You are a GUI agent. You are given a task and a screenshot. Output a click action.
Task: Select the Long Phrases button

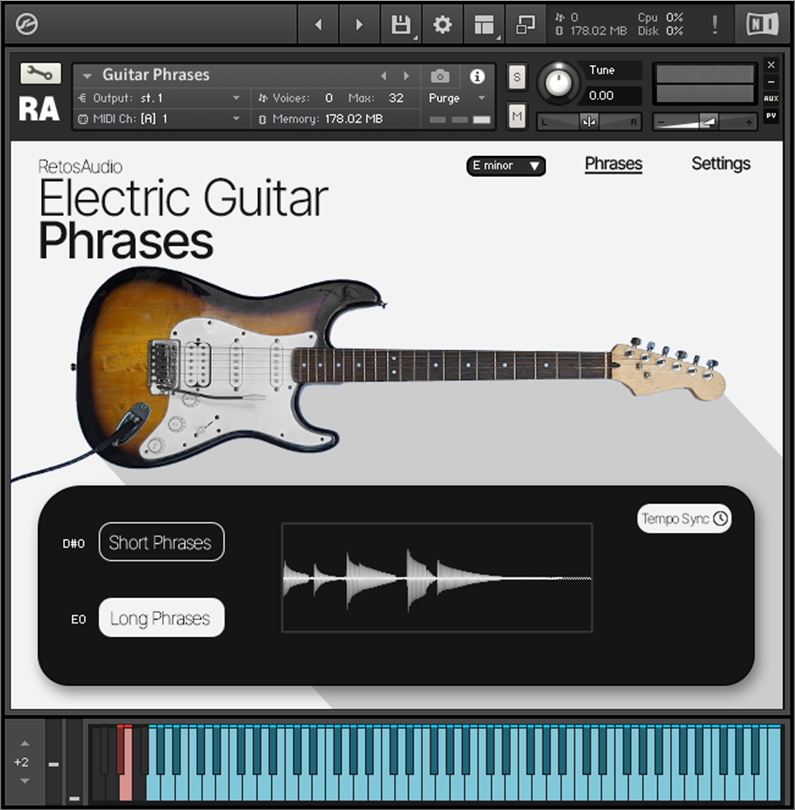[161, 618]
